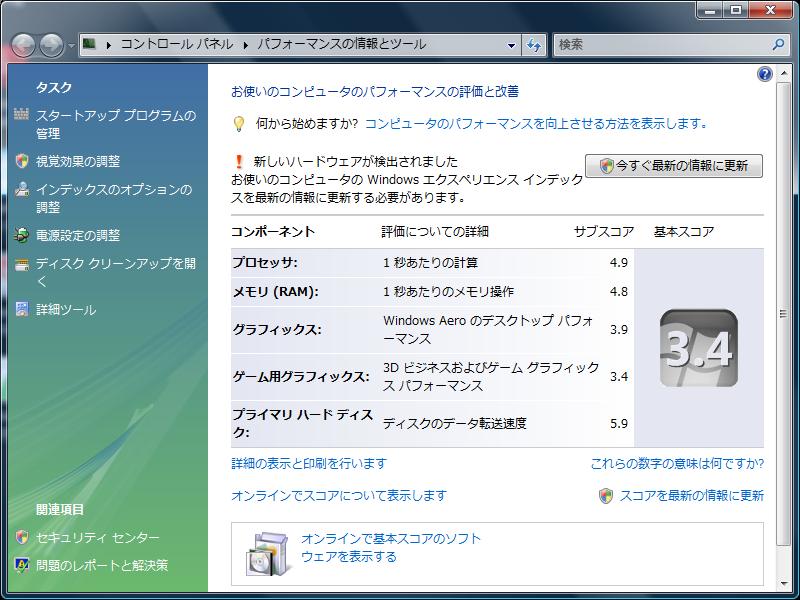The height and width of the screenshot is (600, 800).
Task: Open Help with the blue question mark icon
Action: [765, 75]
